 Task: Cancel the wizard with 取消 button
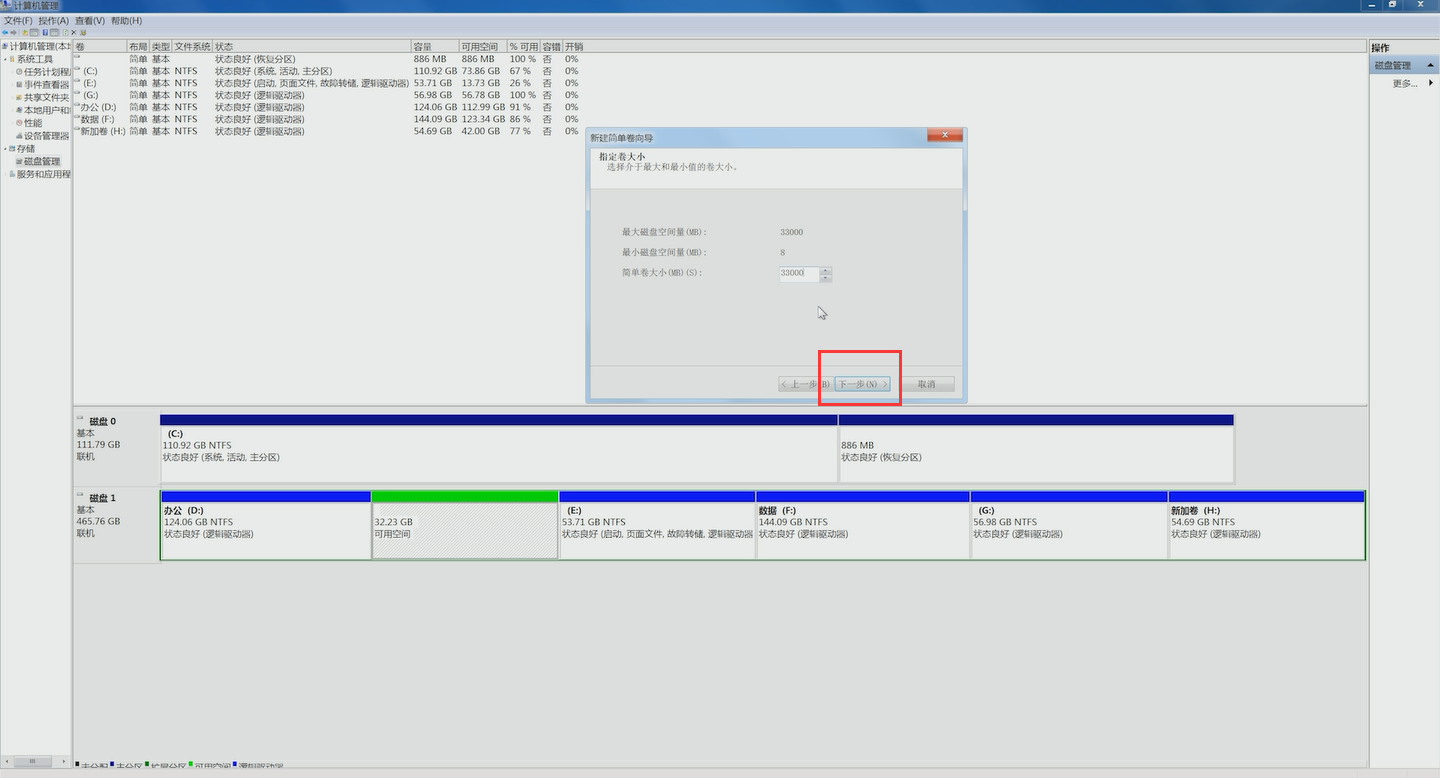(x=927, y=384)
